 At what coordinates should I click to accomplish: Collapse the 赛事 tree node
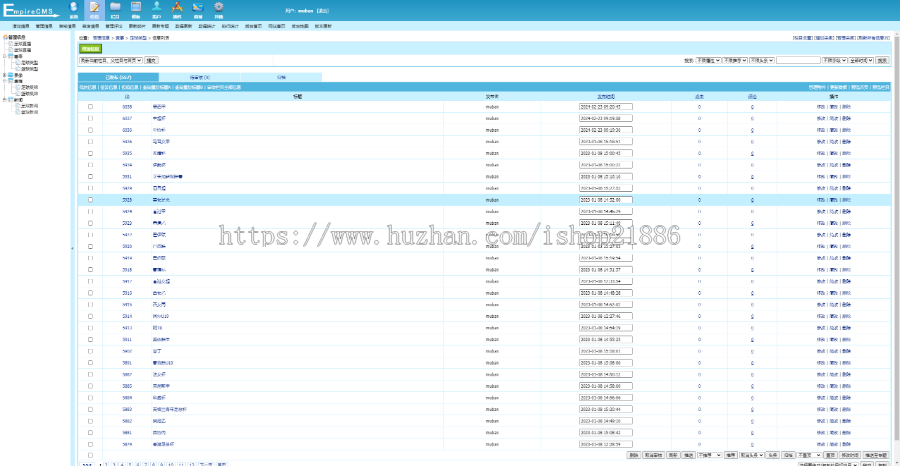(x=5, y=56)
